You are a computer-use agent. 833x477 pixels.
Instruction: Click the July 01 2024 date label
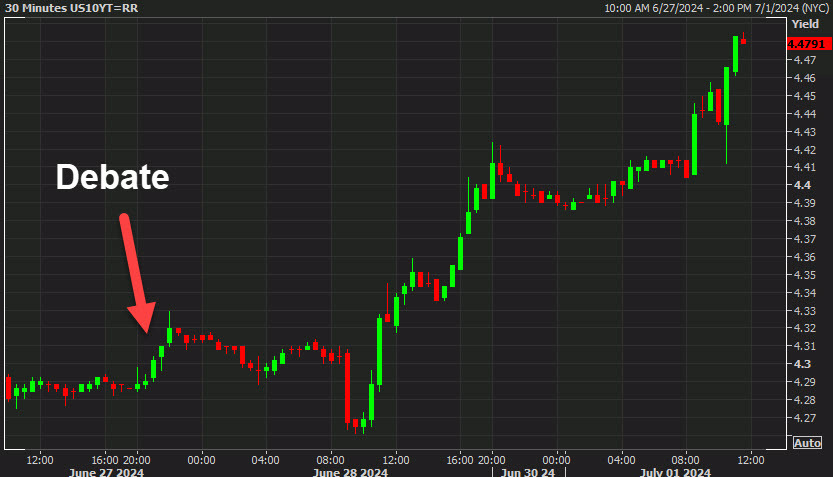[675, 472]
